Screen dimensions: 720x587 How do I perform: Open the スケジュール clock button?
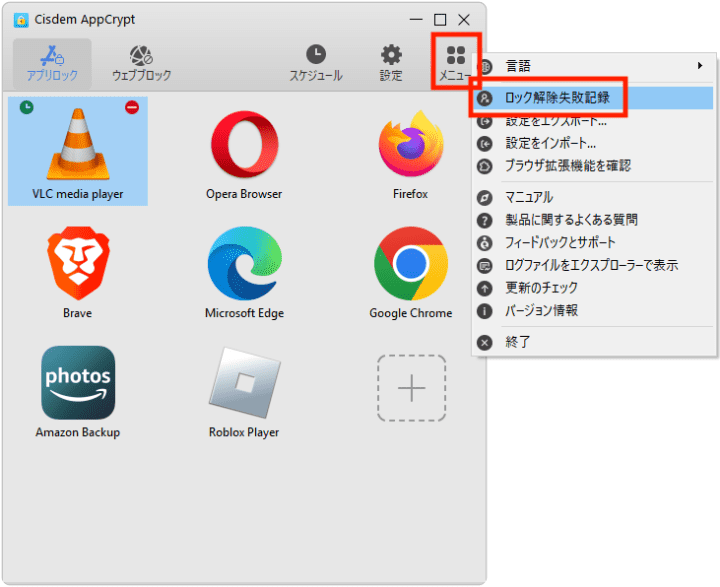tap(316, 64)
